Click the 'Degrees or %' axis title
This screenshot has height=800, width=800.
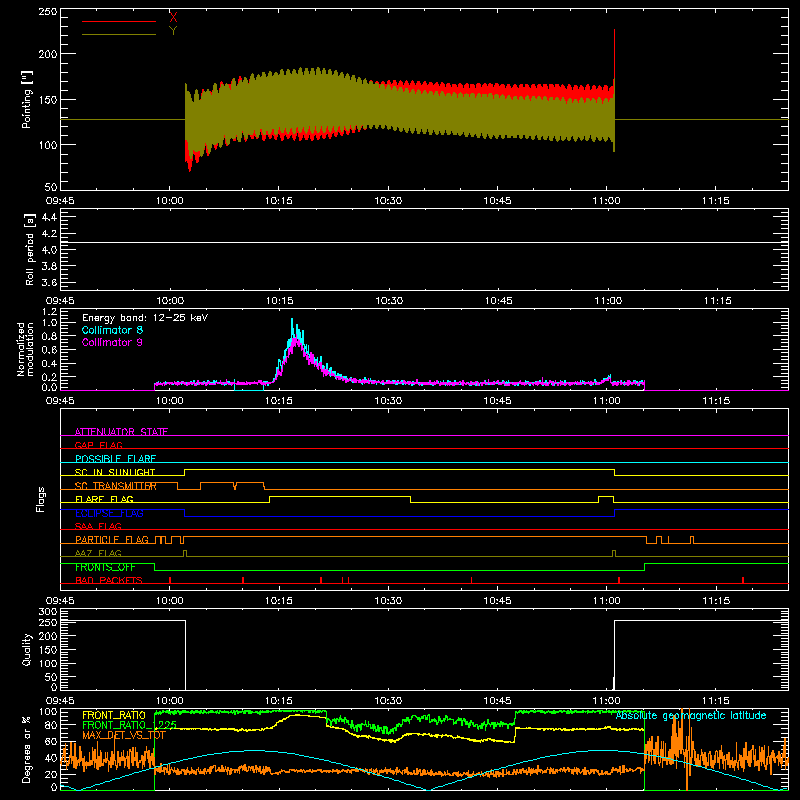tap(27, 749)
